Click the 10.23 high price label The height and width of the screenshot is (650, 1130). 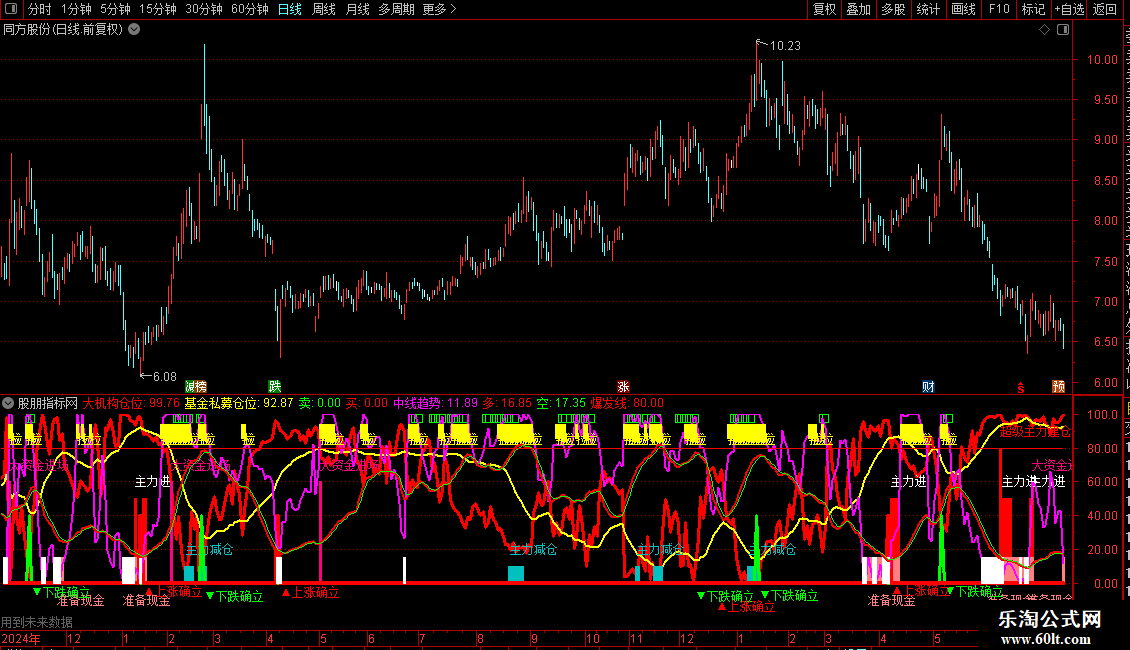(785, 45)
